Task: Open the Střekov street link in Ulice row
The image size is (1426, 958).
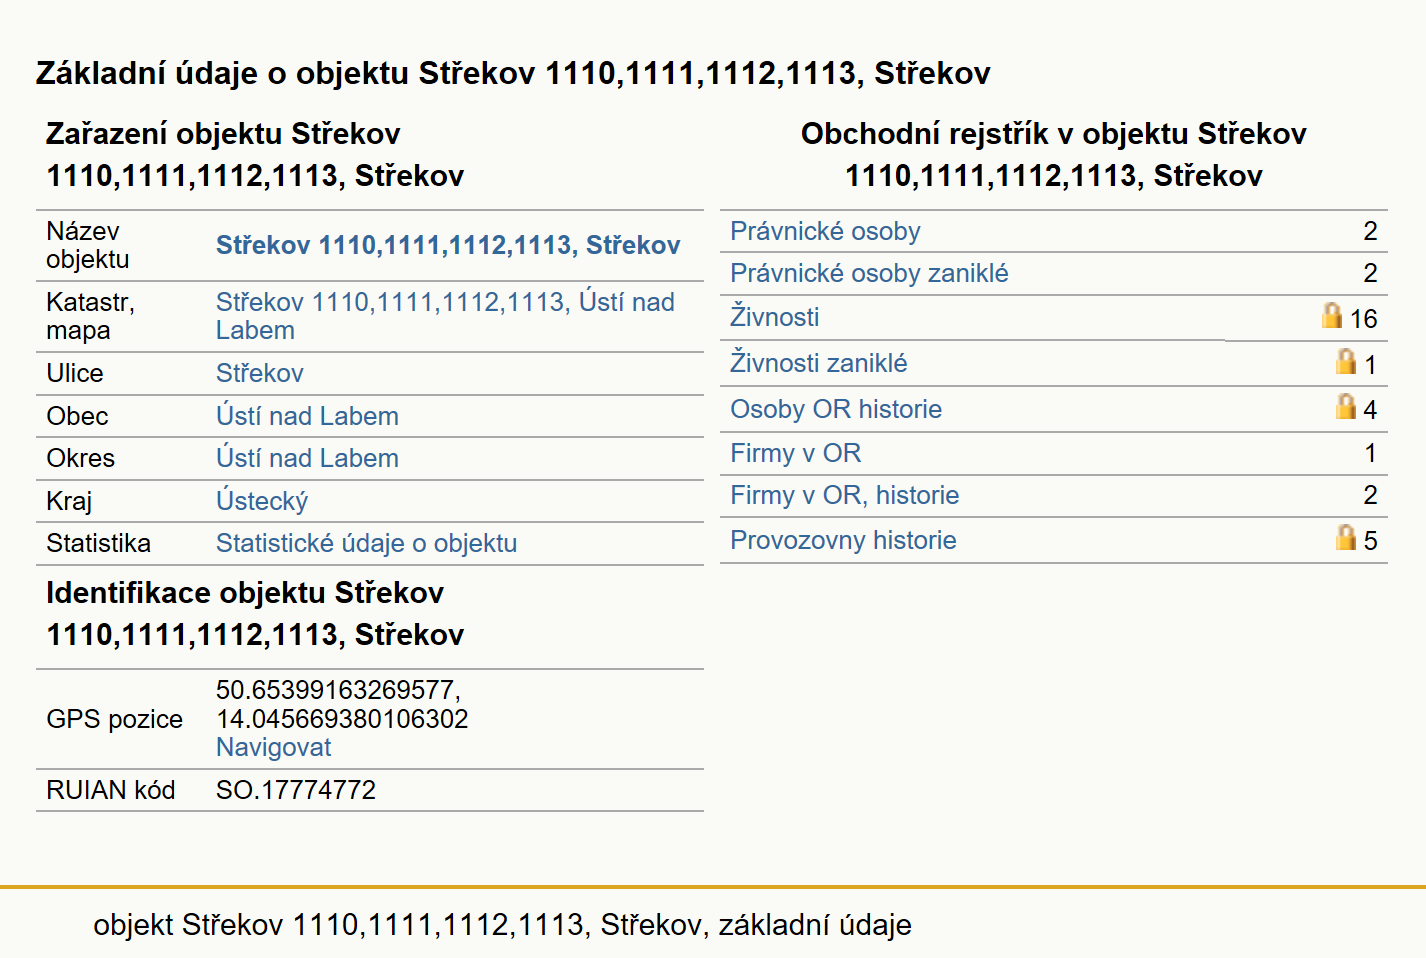Action: pyautogui.click(x=259, y=373)
